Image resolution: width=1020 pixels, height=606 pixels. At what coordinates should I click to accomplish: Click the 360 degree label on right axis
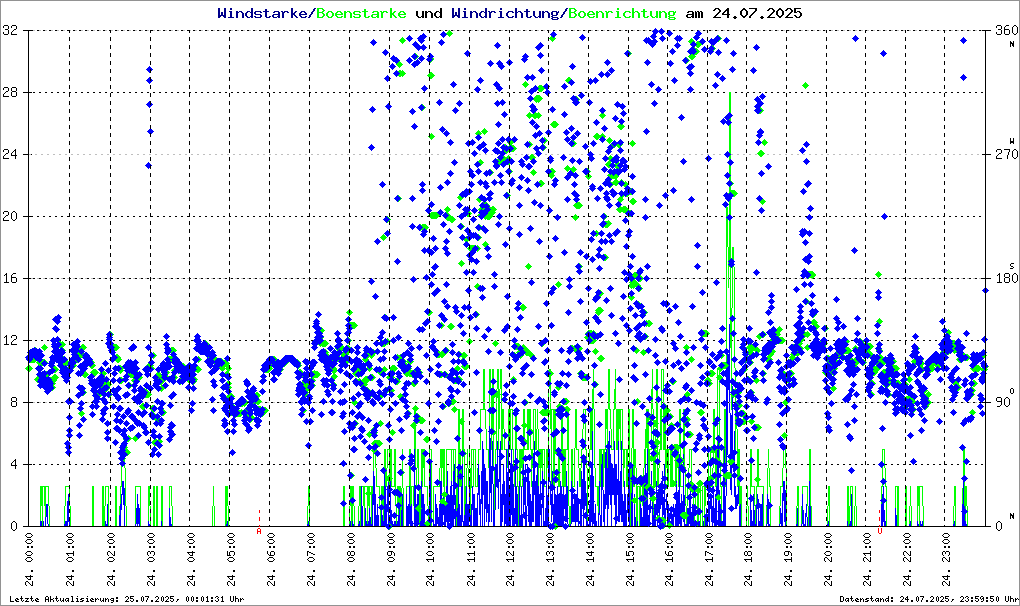pos(1005,31)
